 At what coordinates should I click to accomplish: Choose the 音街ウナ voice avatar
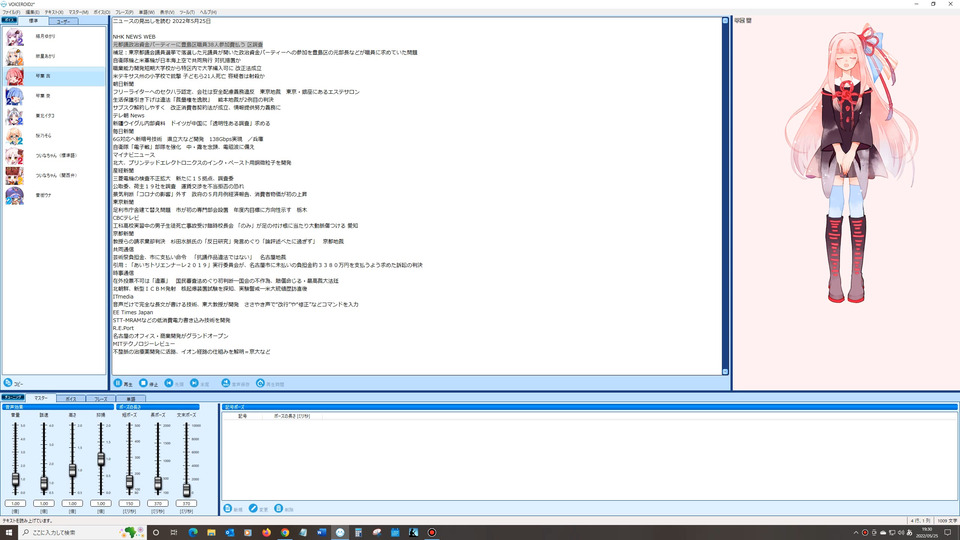click(x=14, y=195)
